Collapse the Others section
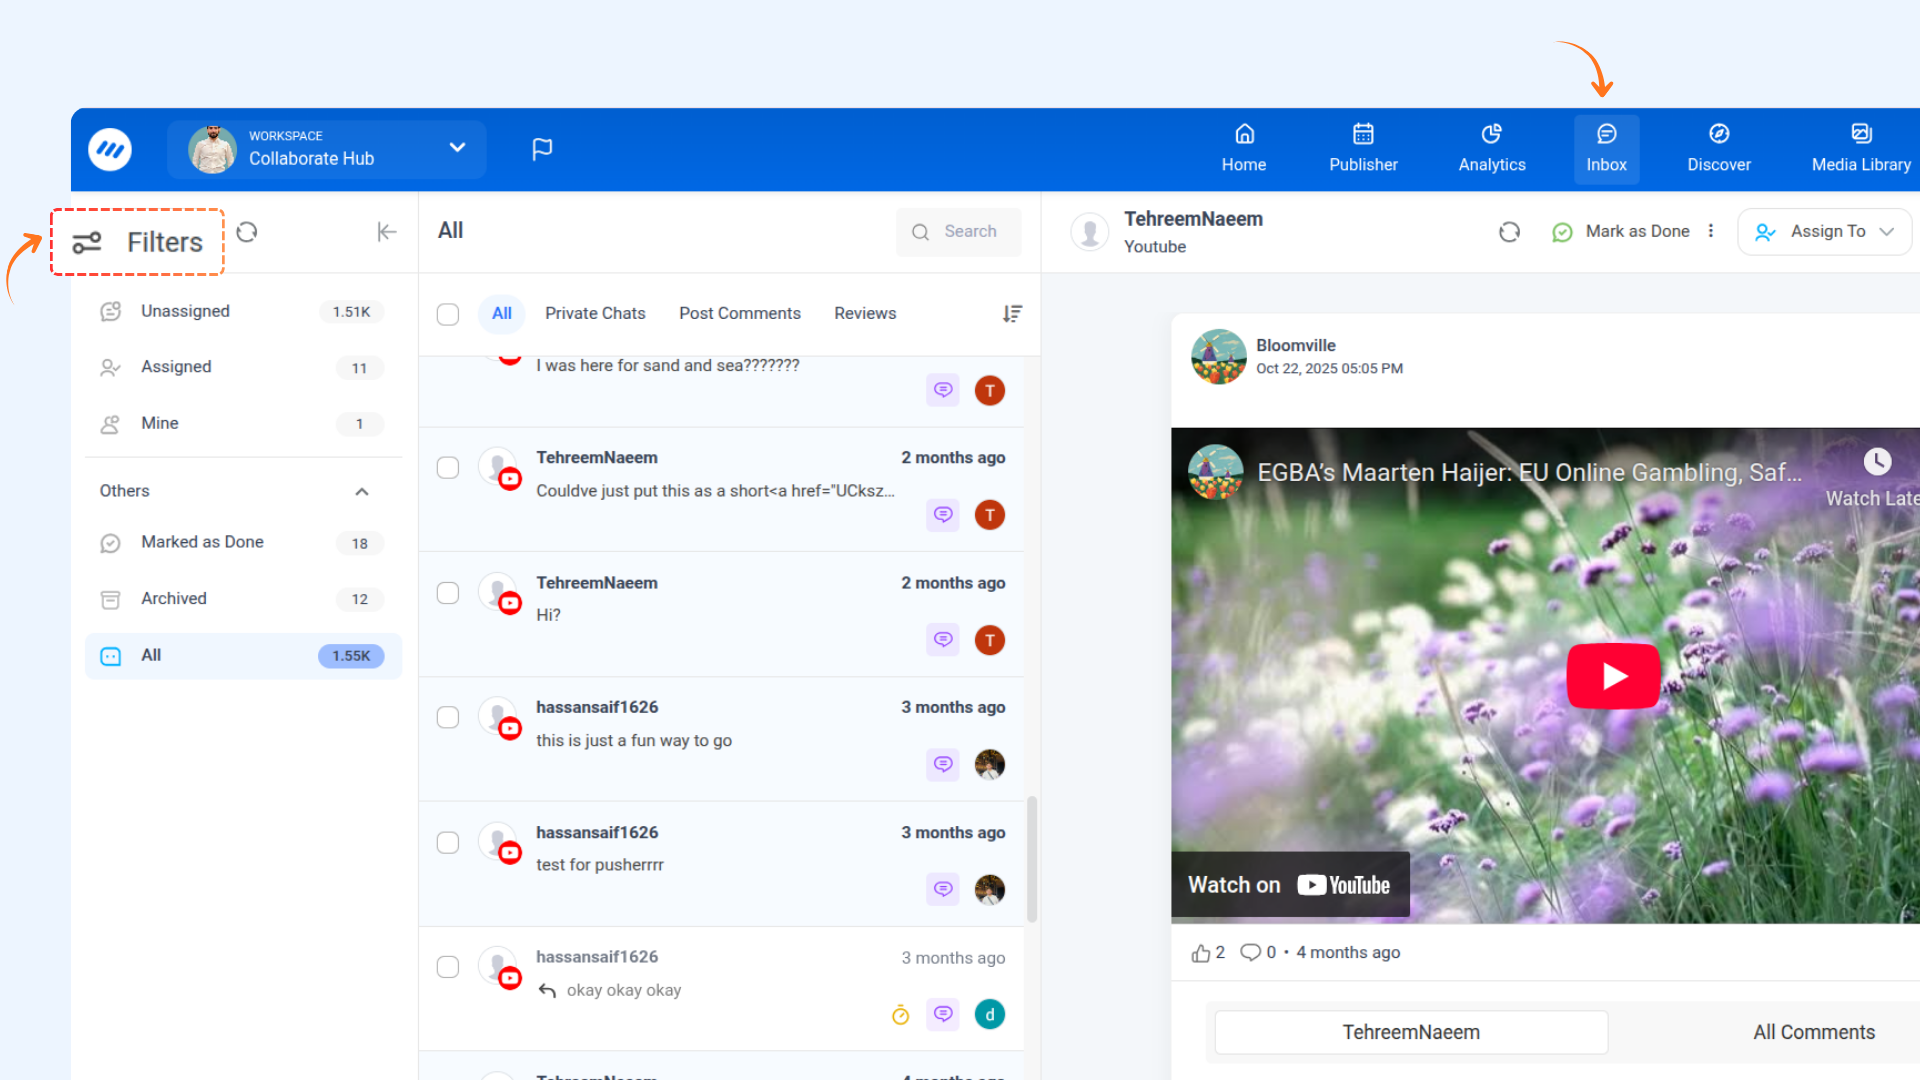1920x1080 pixels. (362, 491)
